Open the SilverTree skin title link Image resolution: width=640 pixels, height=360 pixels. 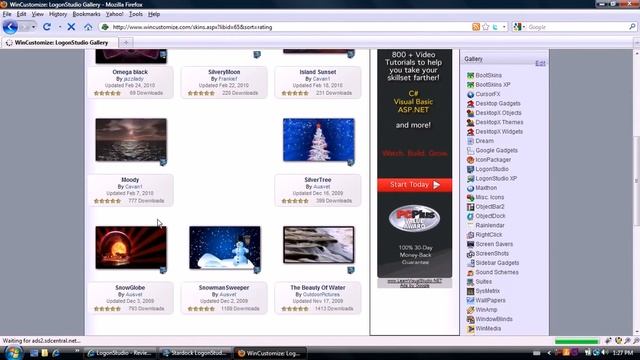pyautogui.click(x=318, y=180)
